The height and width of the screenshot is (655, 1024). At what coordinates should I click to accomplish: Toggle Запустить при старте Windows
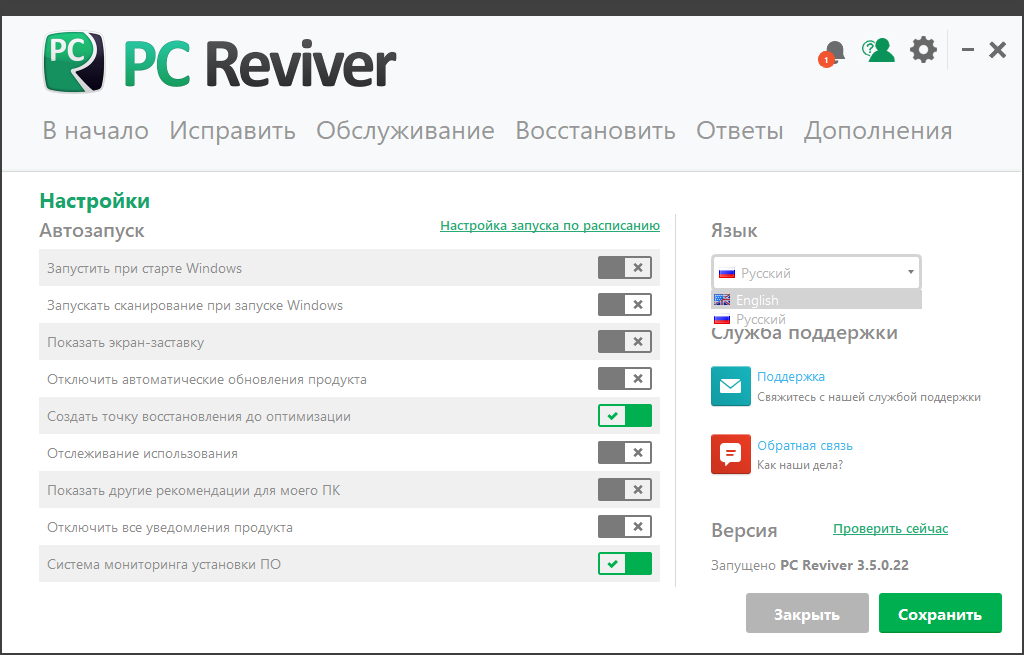[625, 268]
